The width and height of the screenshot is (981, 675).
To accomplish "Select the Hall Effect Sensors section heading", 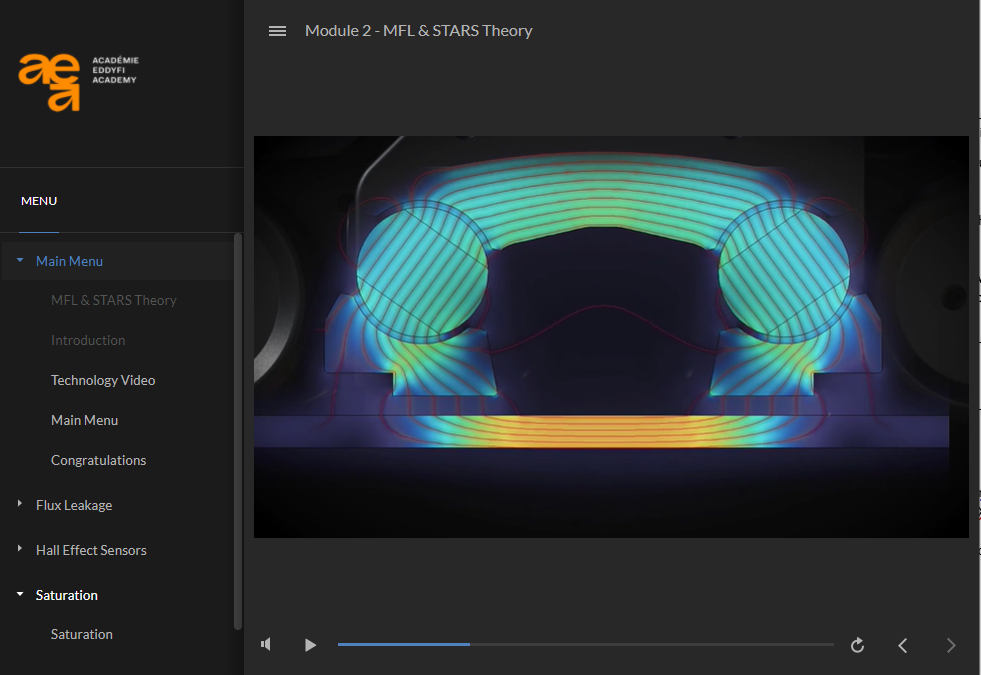I will pos(91,551).
